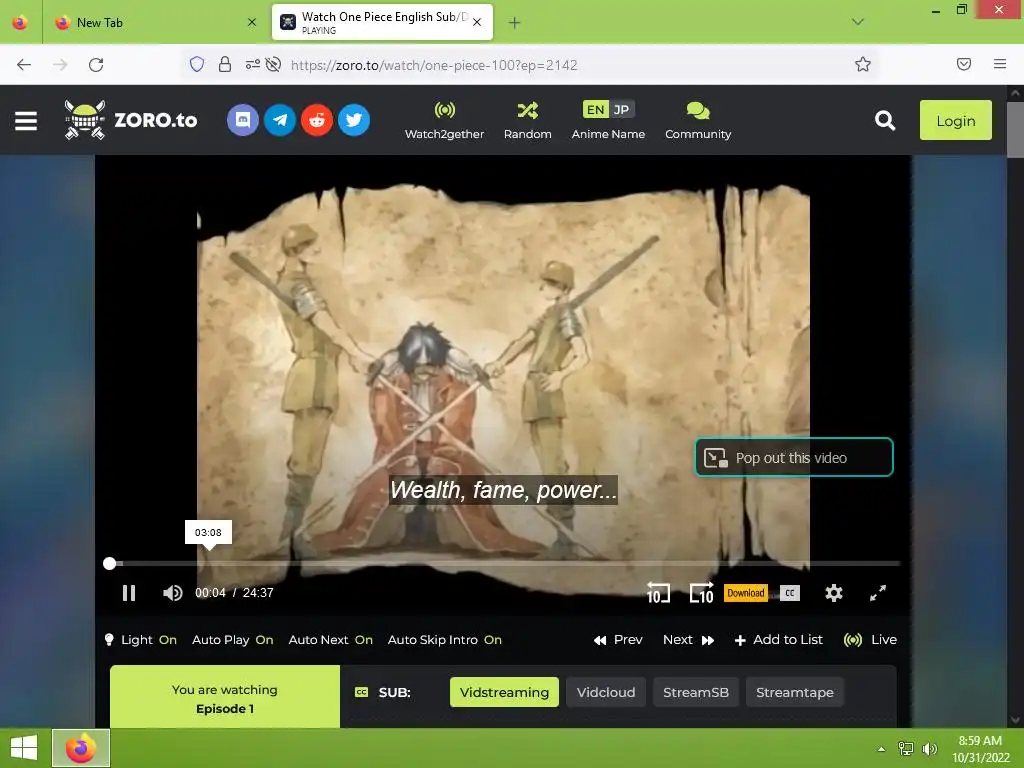Viewport: 1024px width, 768px height.
Task: Click the autoplay blocked icon
Action: (274, 64)
